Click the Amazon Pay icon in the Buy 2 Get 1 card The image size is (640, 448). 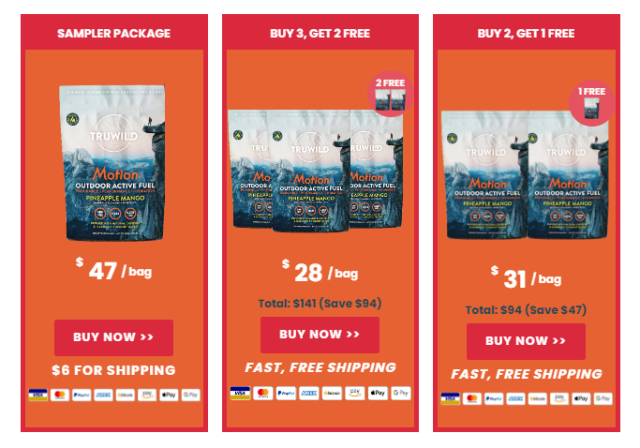[x=559, y=398]
